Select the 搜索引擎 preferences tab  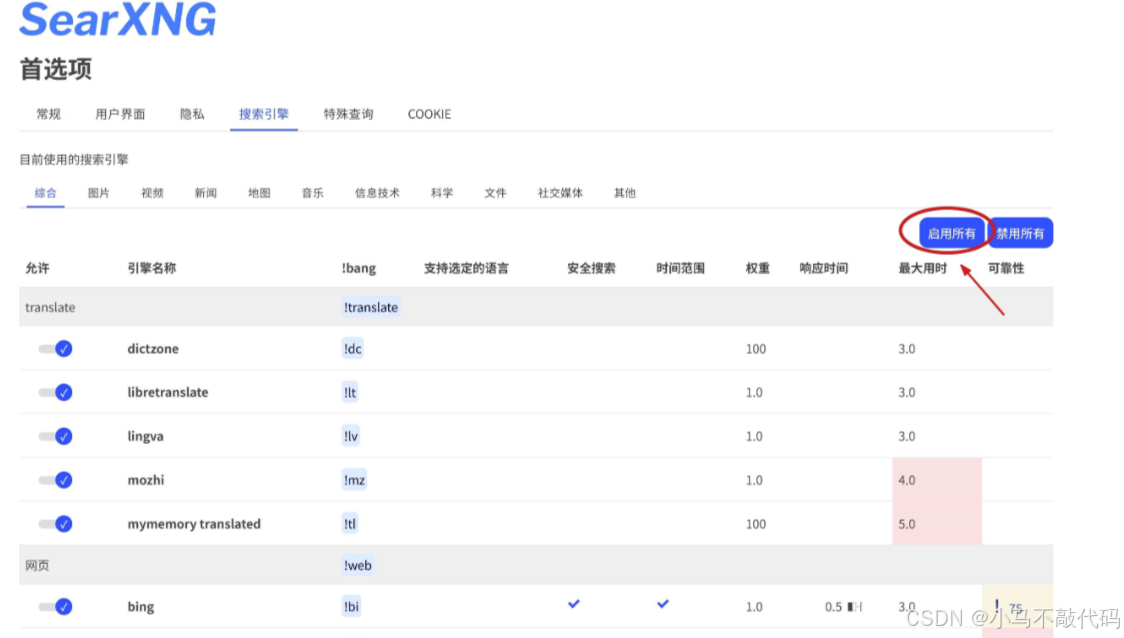click(x=264, y=114)
